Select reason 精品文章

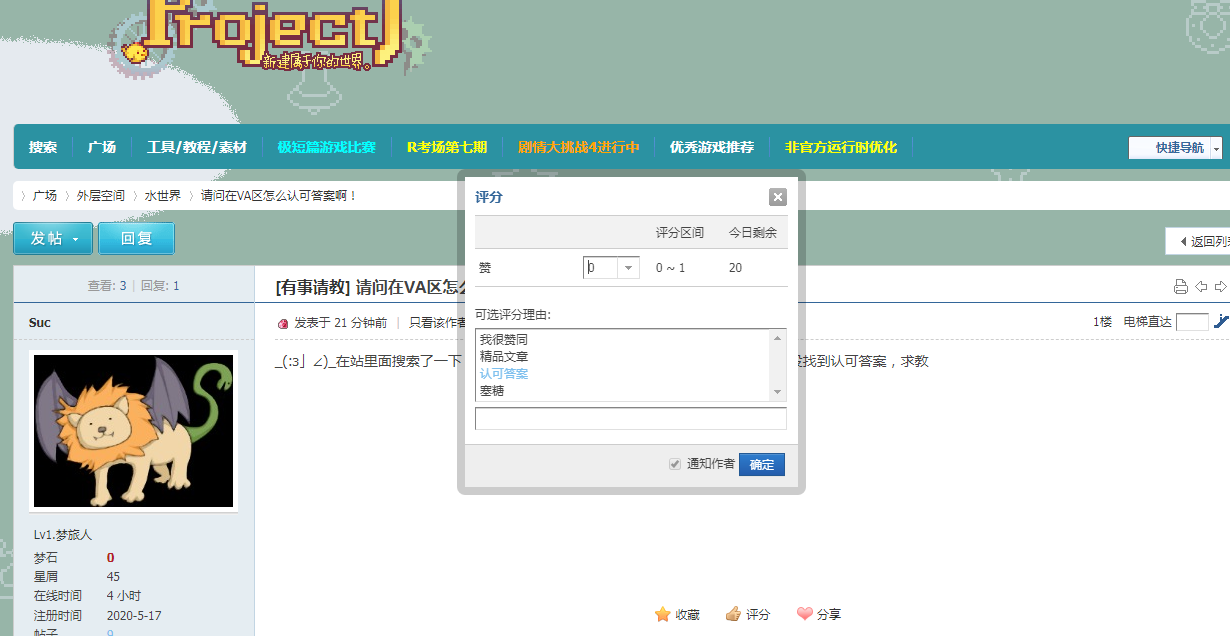[x=503, y=356]
